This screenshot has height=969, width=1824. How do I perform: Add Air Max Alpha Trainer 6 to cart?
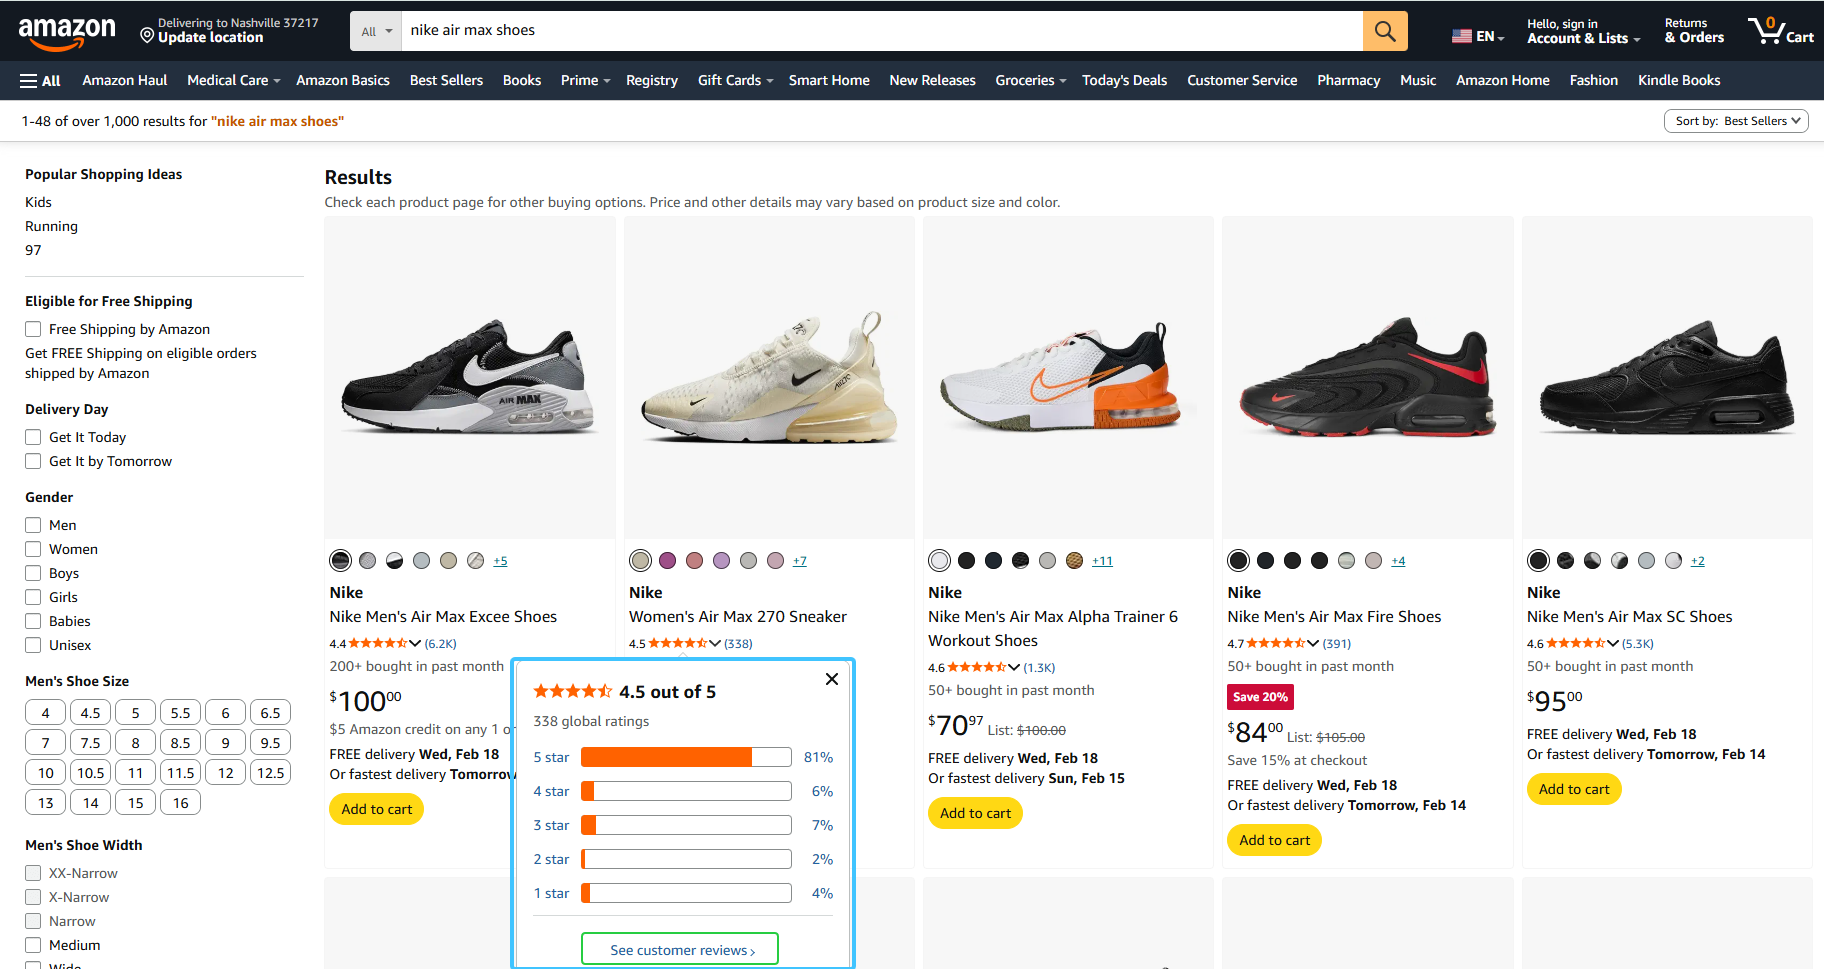tap(975, 812)
